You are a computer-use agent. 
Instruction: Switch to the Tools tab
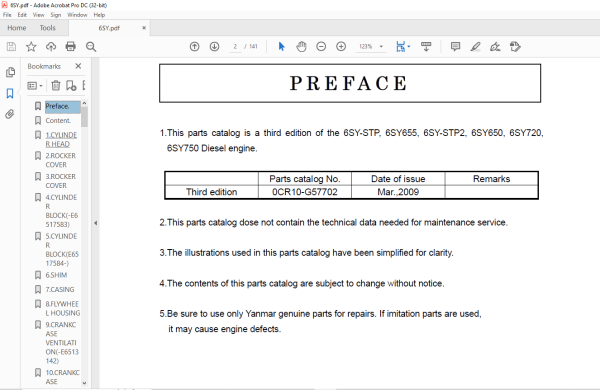click(x=47, y=28)
